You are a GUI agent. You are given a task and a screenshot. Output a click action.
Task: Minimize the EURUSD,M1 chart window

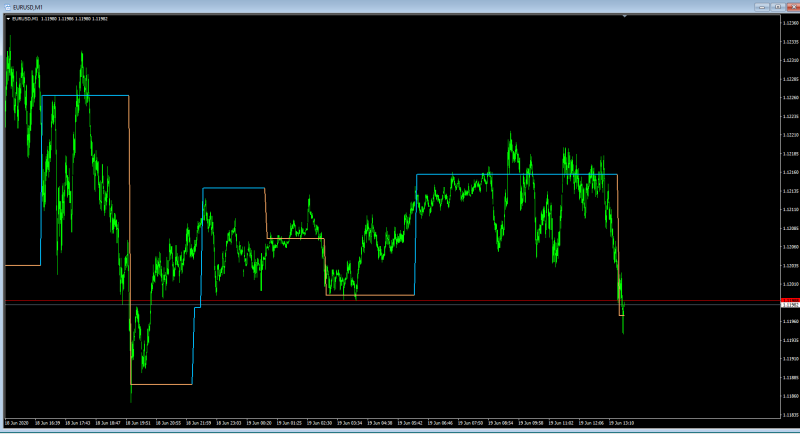pos(762,7)
